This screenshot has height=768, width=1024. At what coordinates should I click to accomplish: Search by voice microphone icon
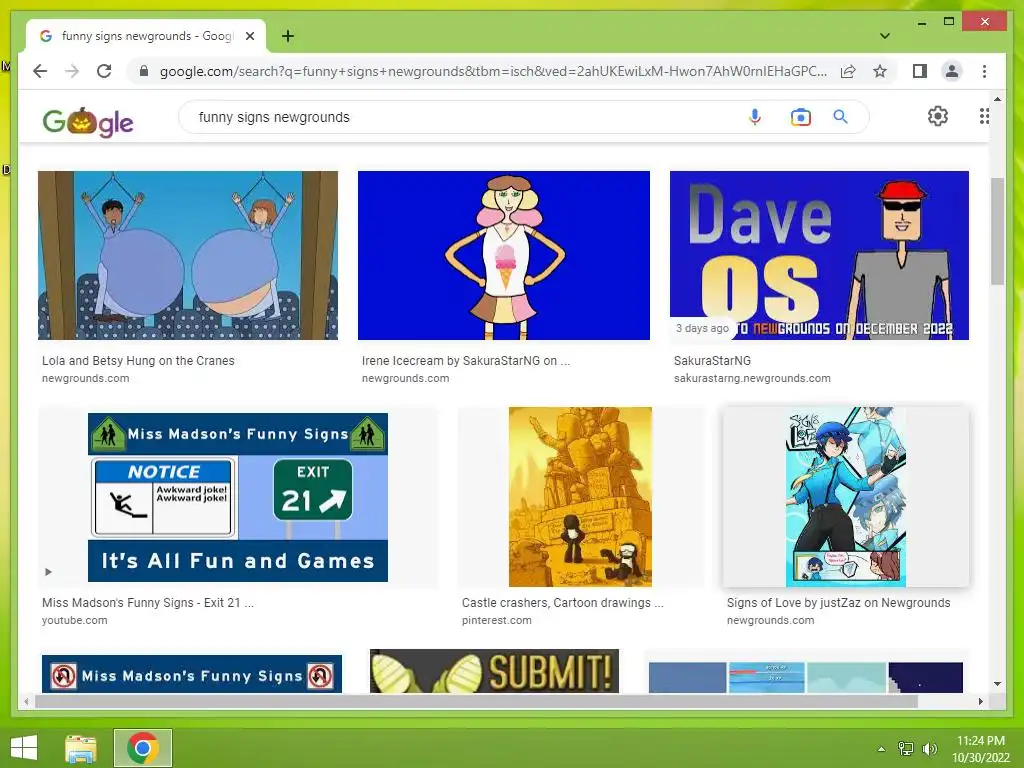755,117
